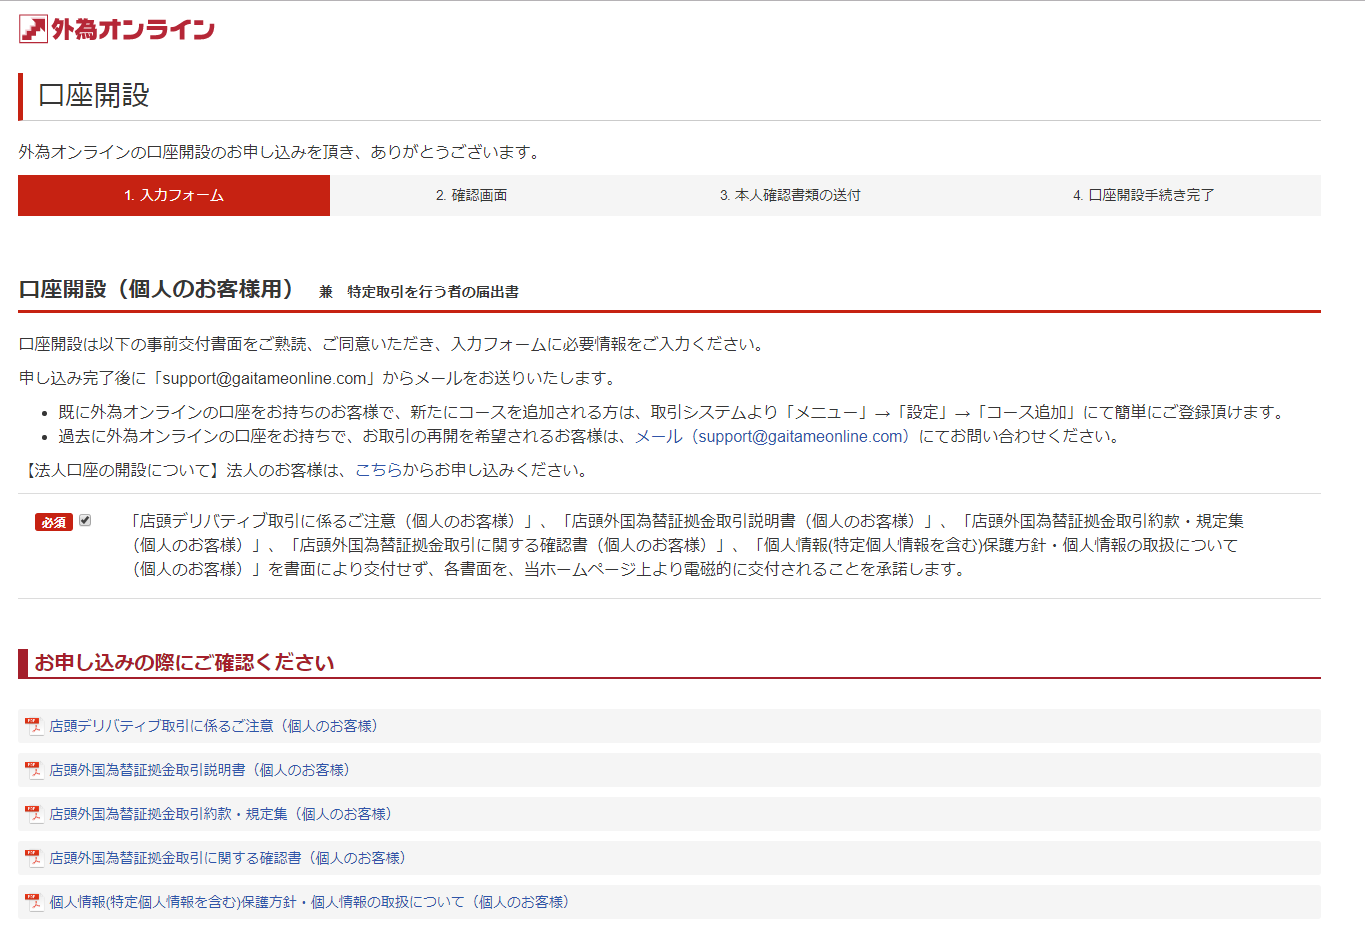Click the red 必須 badge
Viewport: 1365px width, 926px height.
(54, 522)
